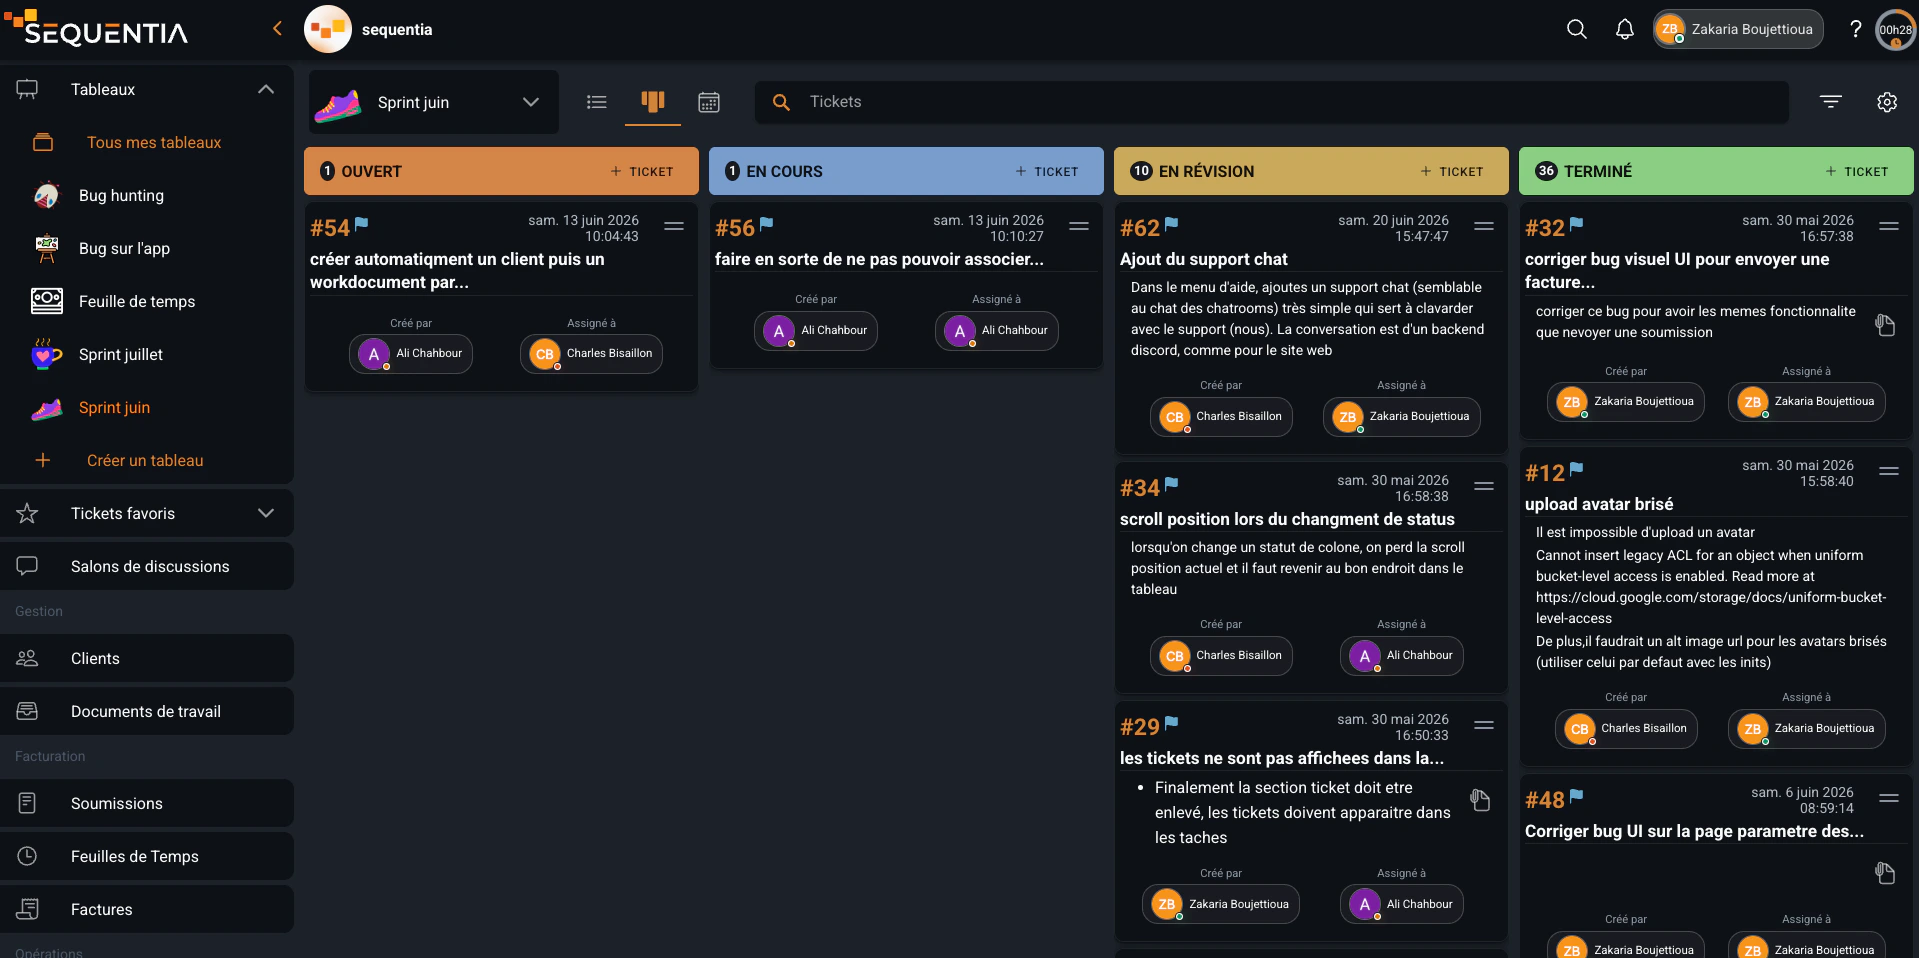Click Charles Bisaillon creator on ticket #12
The height and width of the screenshot is (958, 1919).
coord(1626,728)
